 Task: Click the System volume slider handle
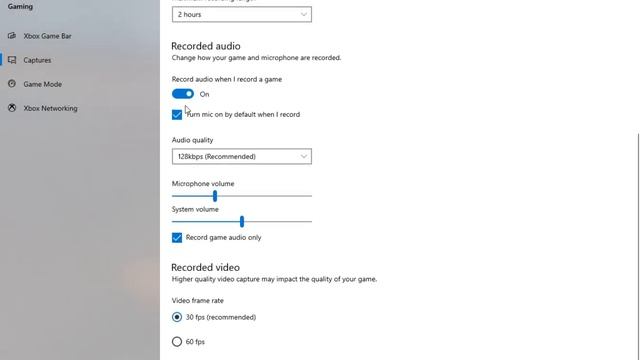pyautogui.click(x=242, y=222)
